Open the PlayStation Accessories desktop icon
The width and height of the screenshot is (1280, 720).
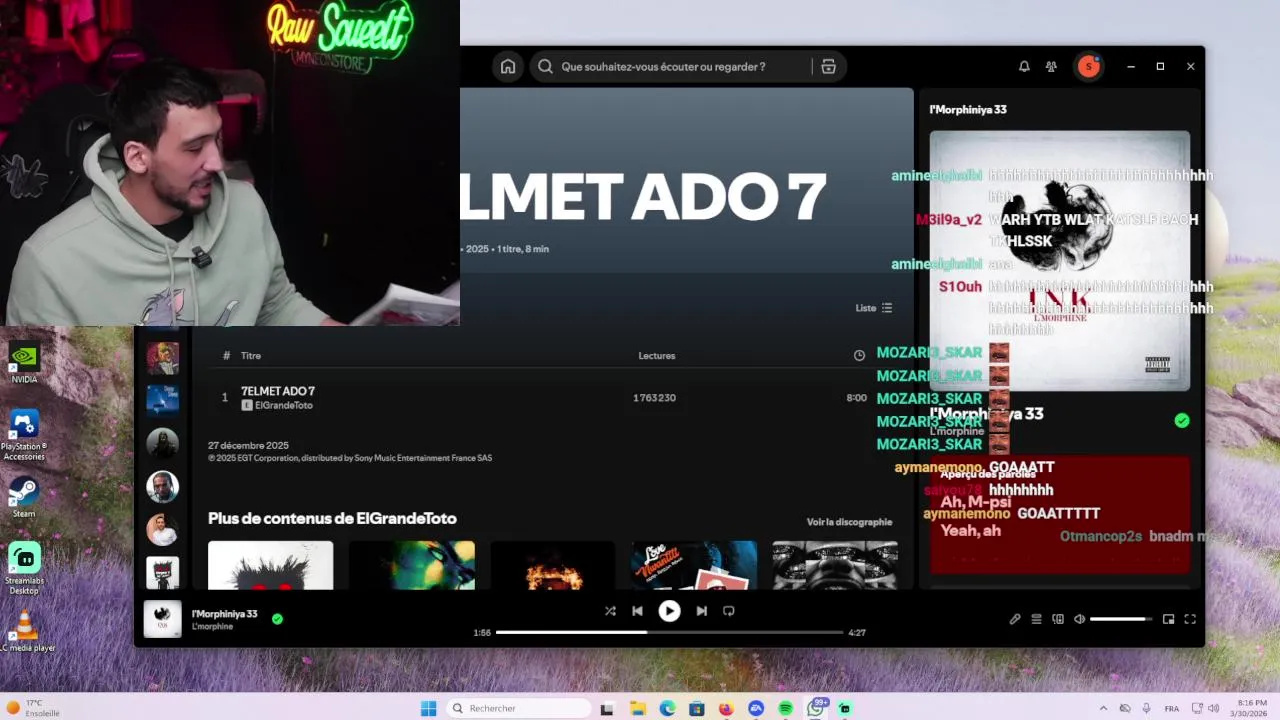tap(24, 435)
